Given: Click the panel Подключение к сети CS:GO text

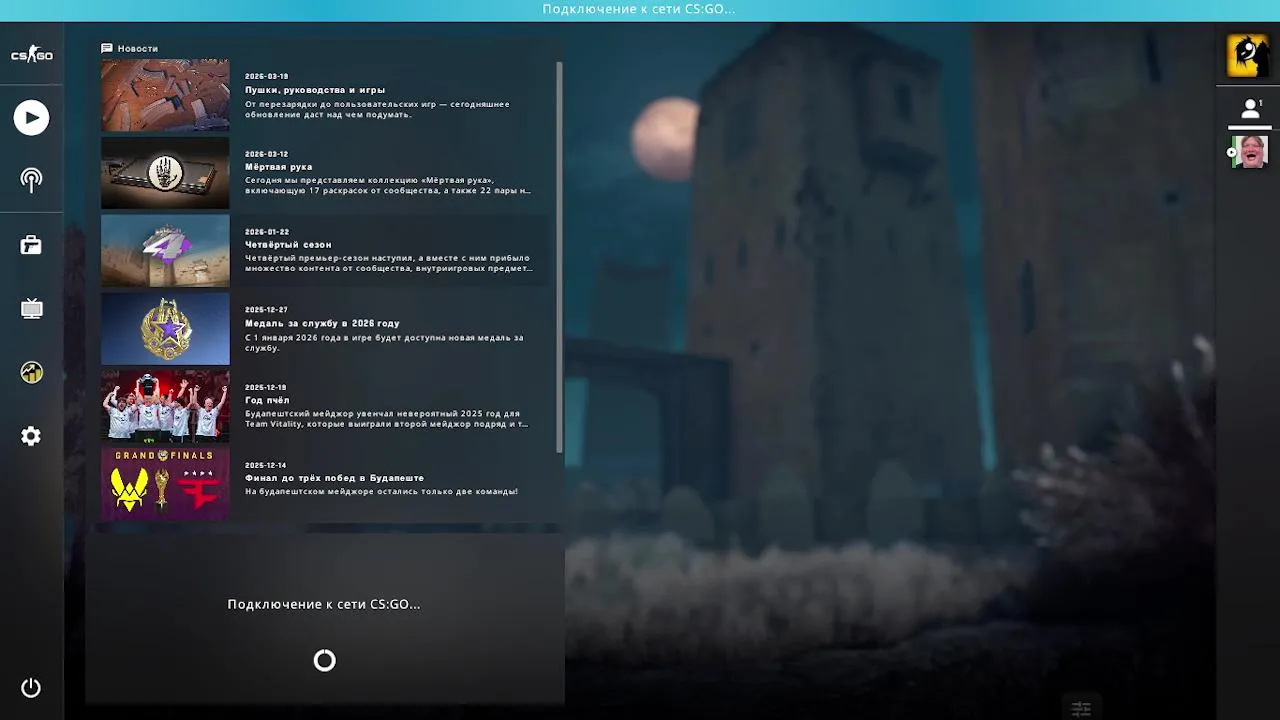Looking at the screenshot, I should click(x=324, y=604).
